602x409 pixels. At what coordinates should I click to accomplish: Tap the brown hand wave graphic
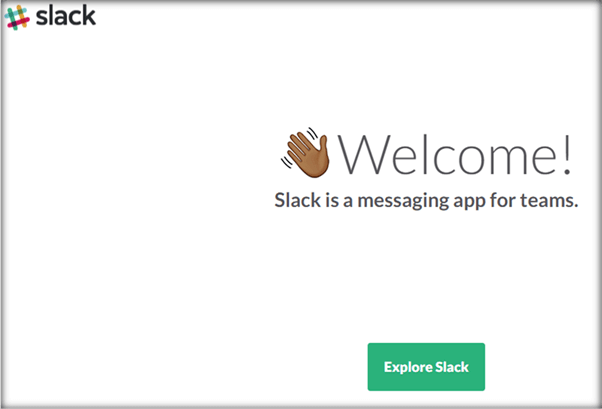tap(306, 152)
